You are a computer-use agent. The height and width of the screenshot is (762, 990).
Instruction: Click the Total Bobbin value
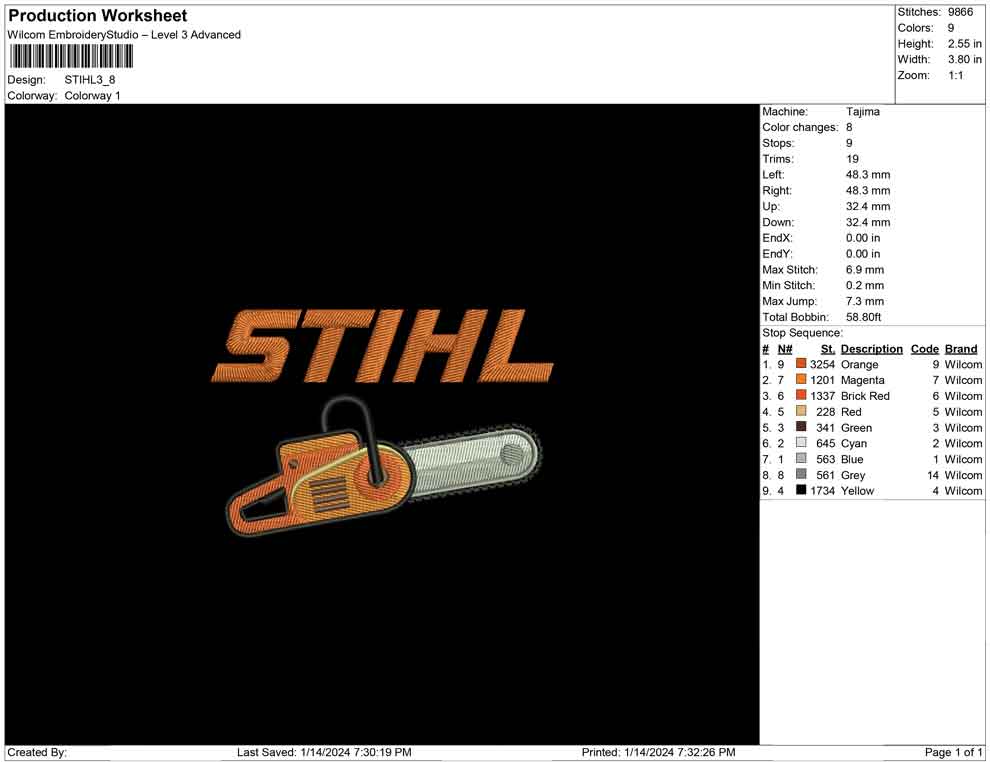866,316
